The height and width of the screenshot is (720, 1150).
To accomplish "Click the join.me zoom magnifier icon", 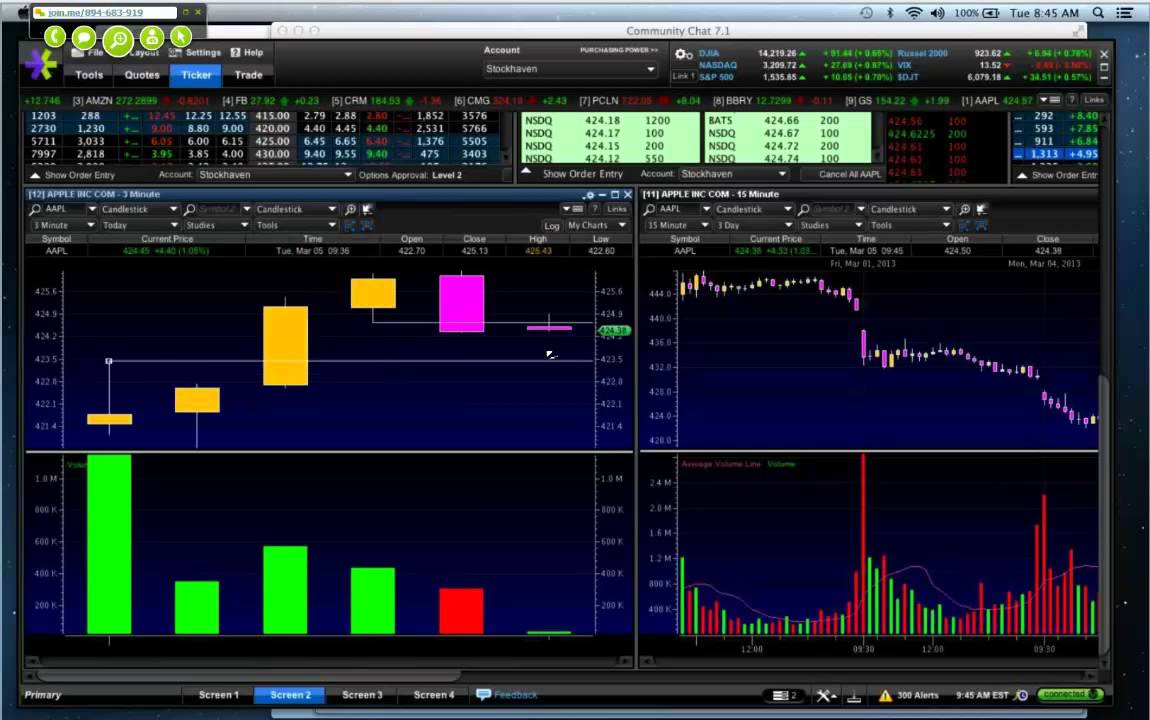I will point(117,40).
